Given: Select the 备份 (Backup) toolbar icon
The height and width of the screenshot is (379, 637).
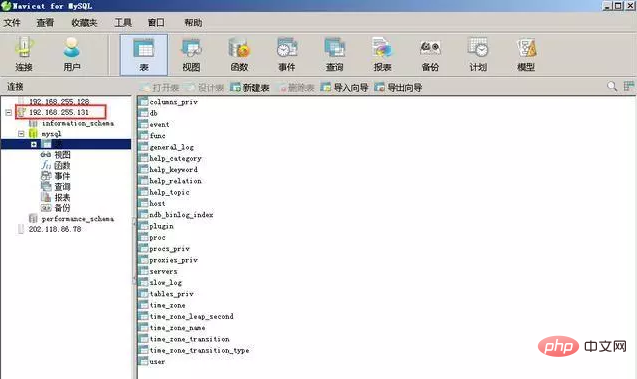Looking at the screenshot, I should [x=430, y=55].
